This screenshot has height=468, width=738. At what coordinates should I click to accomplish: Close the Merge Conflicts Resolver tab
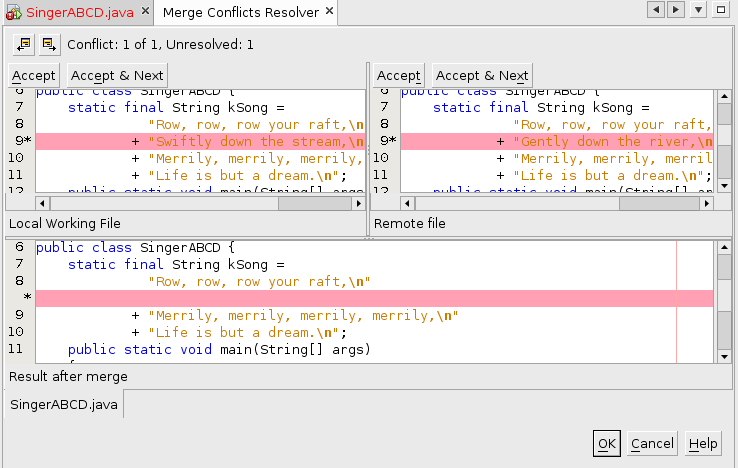328,13
